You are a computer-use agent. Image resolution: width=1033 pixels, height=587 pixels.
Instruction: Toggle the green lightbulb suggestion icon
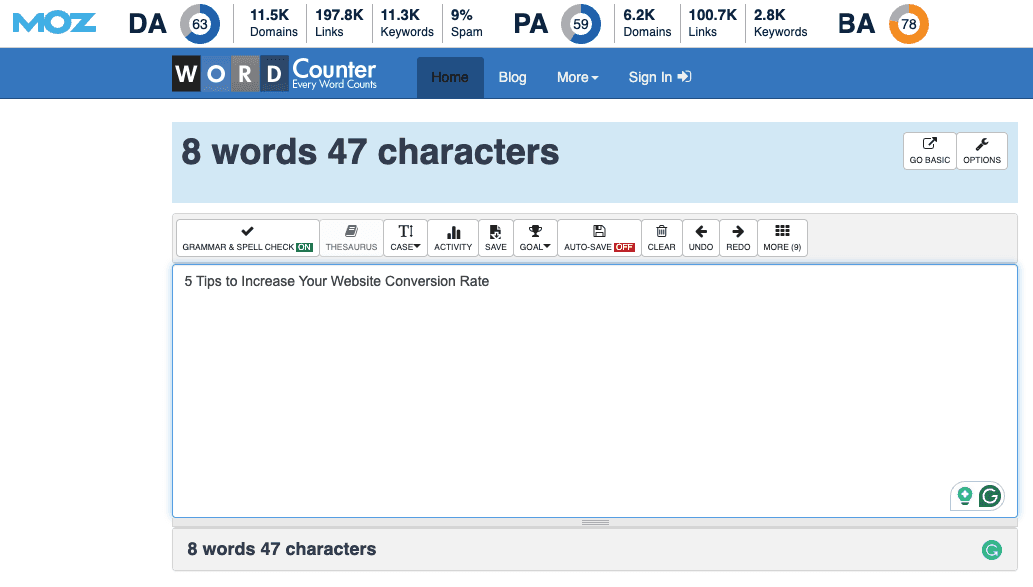[964, 496]
